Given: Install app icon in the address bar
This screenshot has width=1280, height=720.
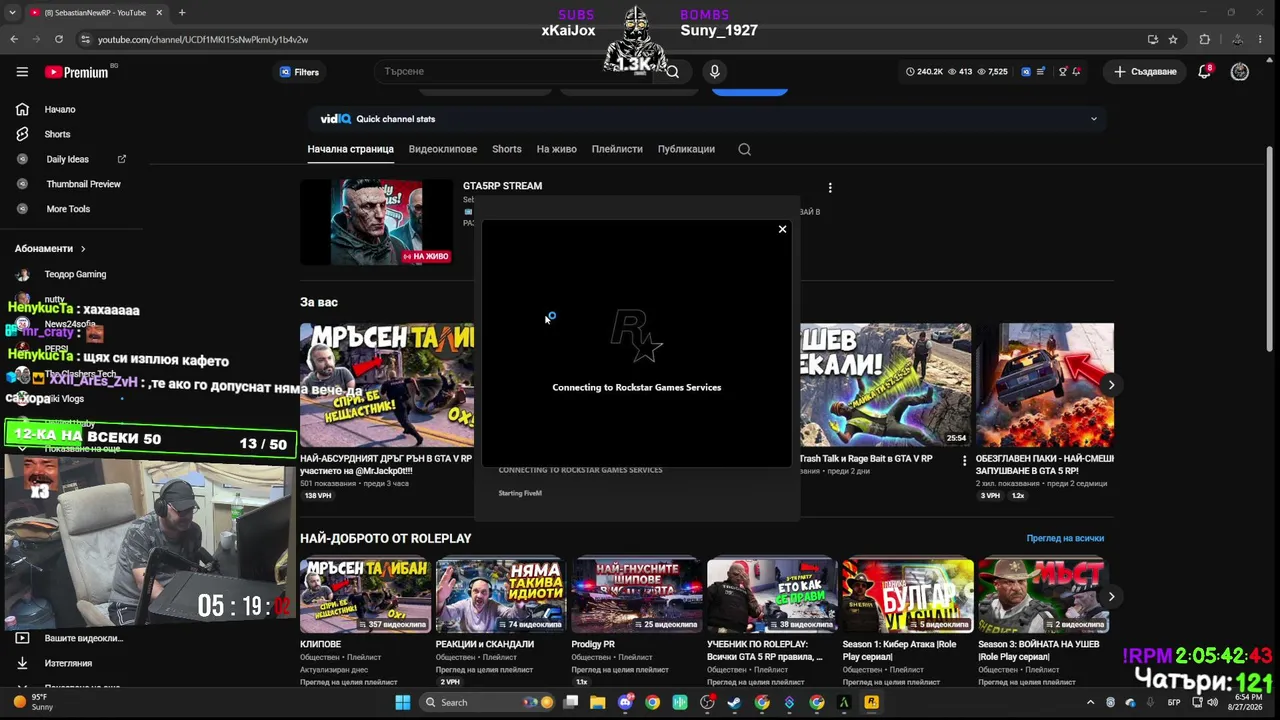Looking at the screenshot, I should (1153, 39).
